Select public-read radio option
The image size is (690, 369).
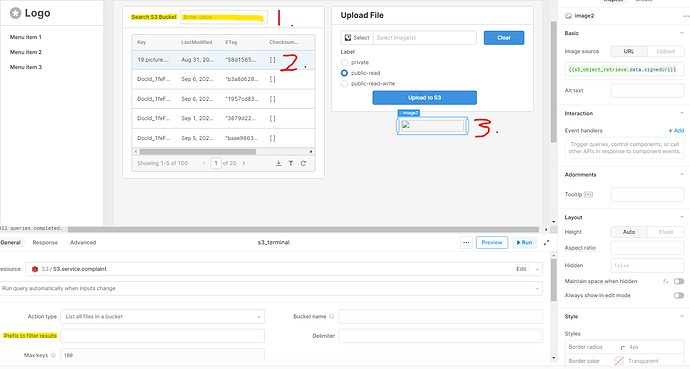click(344, 73)
